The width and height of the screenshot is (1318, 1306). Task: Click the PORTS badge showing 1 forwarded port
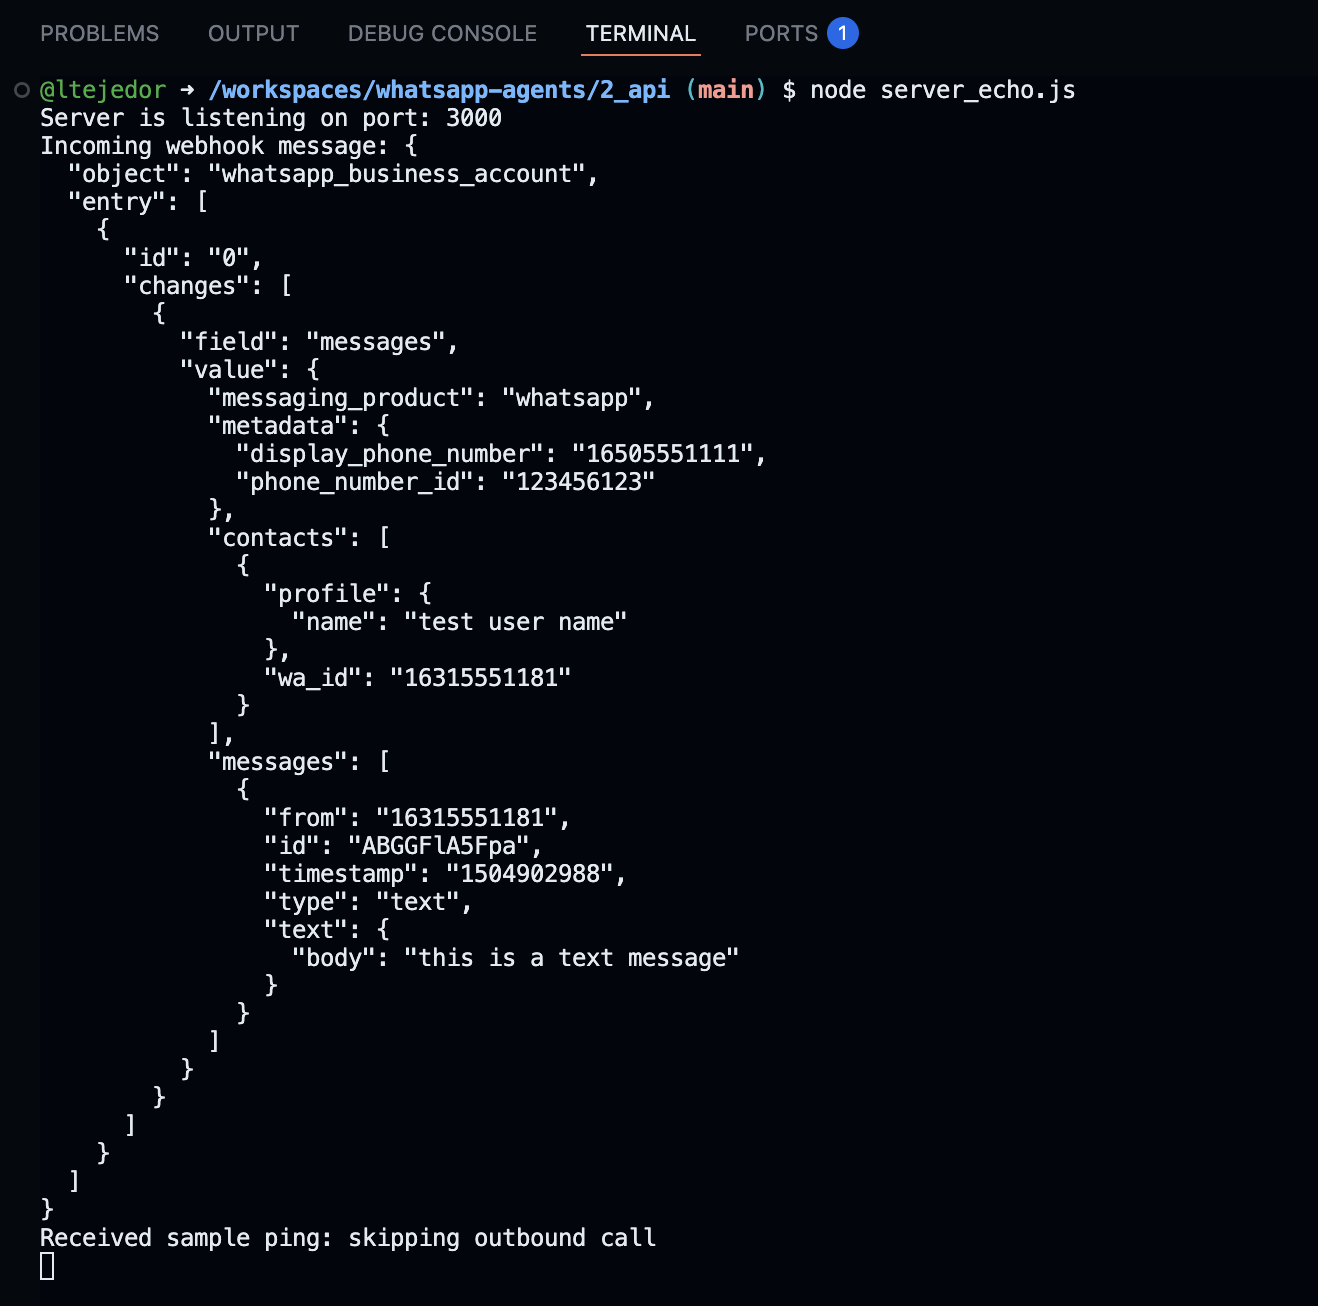point(842,32)
